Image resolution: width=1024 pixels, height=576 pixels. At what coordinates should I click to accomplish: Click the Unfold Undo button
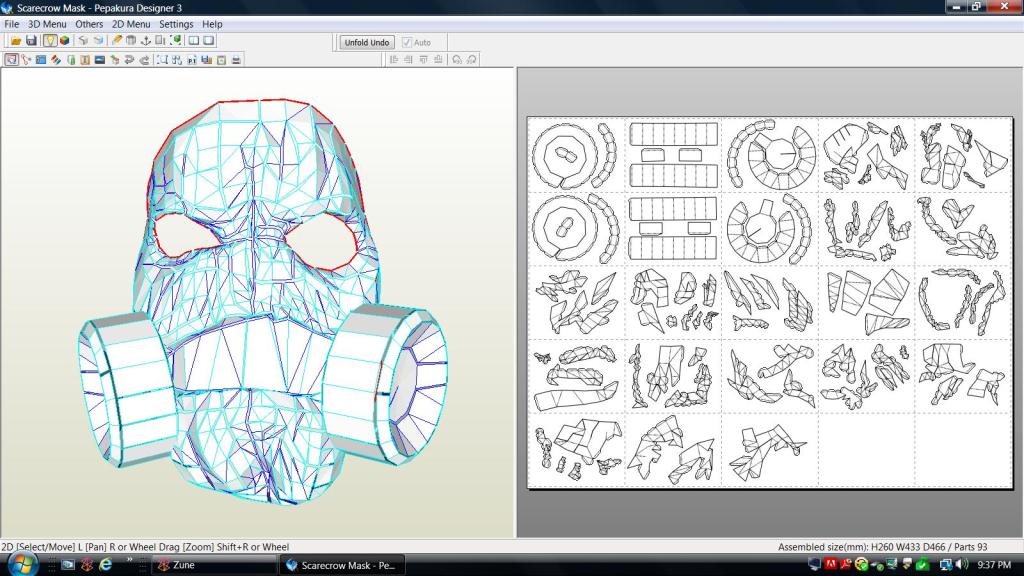pos(366,42)
